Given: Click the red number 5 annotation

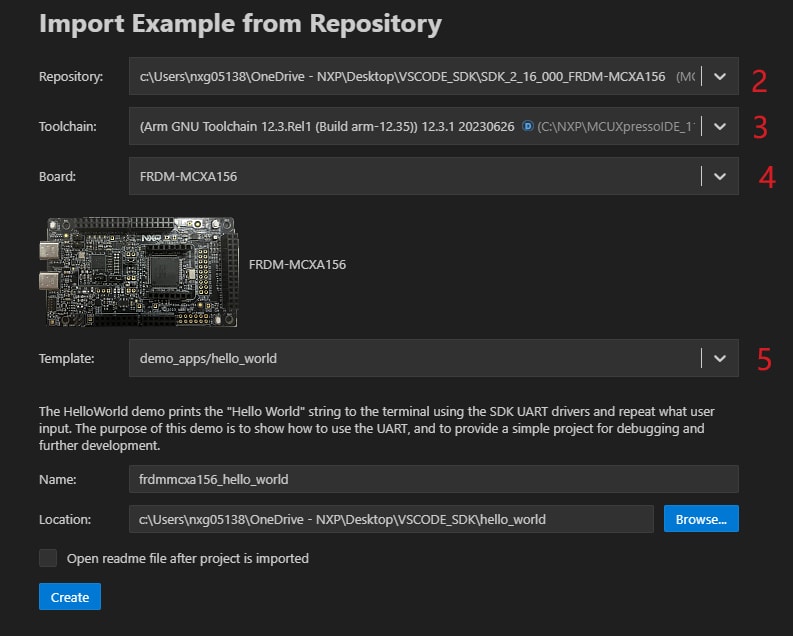Looking at the screenshot, I should (764, 359).
